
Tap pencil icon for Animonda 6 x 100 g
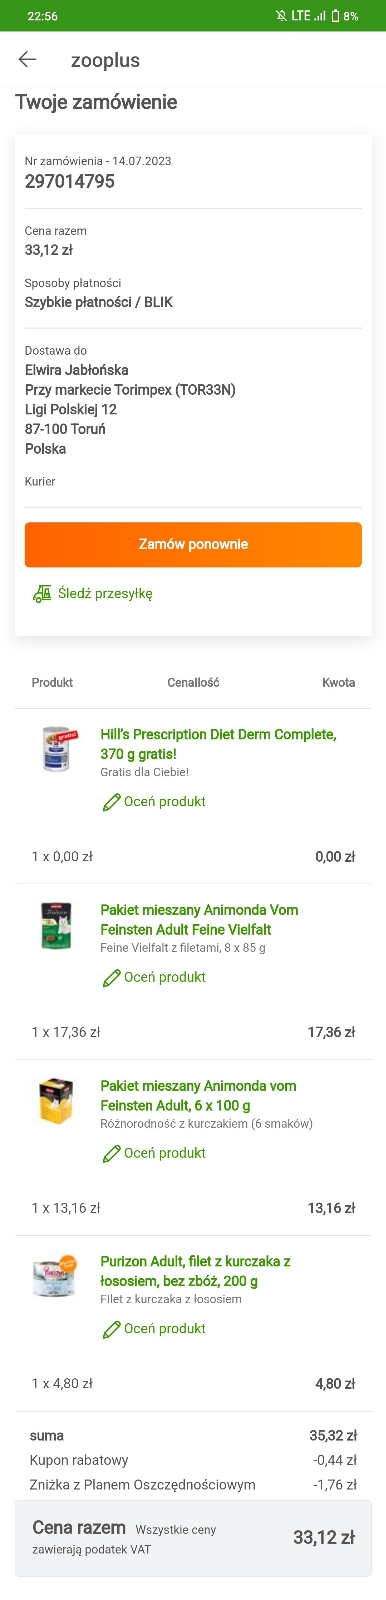(x=111, y=1154)
